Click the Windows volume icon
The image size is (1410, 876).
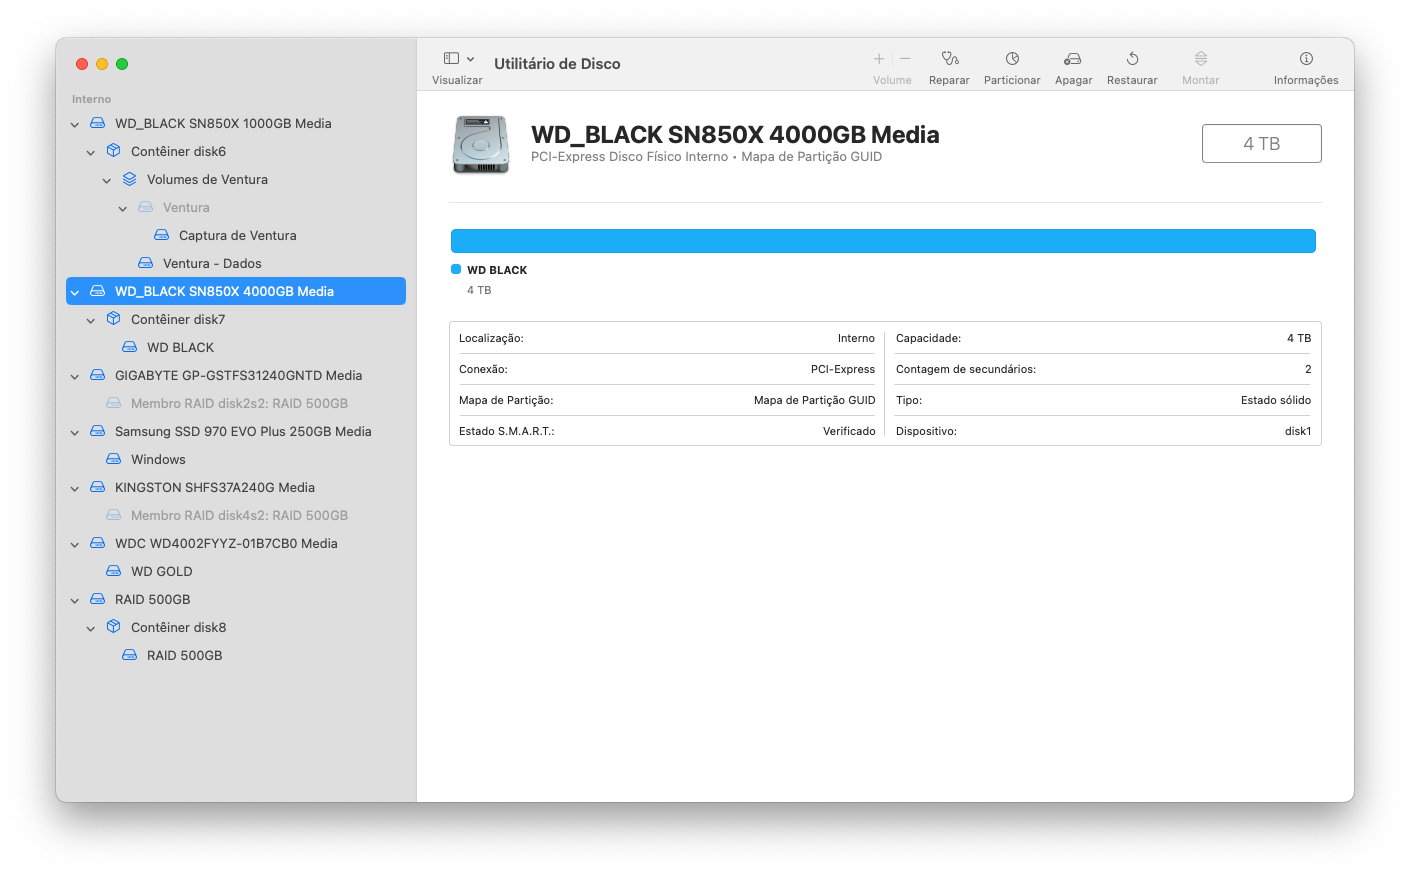click(x=114, y=459)
